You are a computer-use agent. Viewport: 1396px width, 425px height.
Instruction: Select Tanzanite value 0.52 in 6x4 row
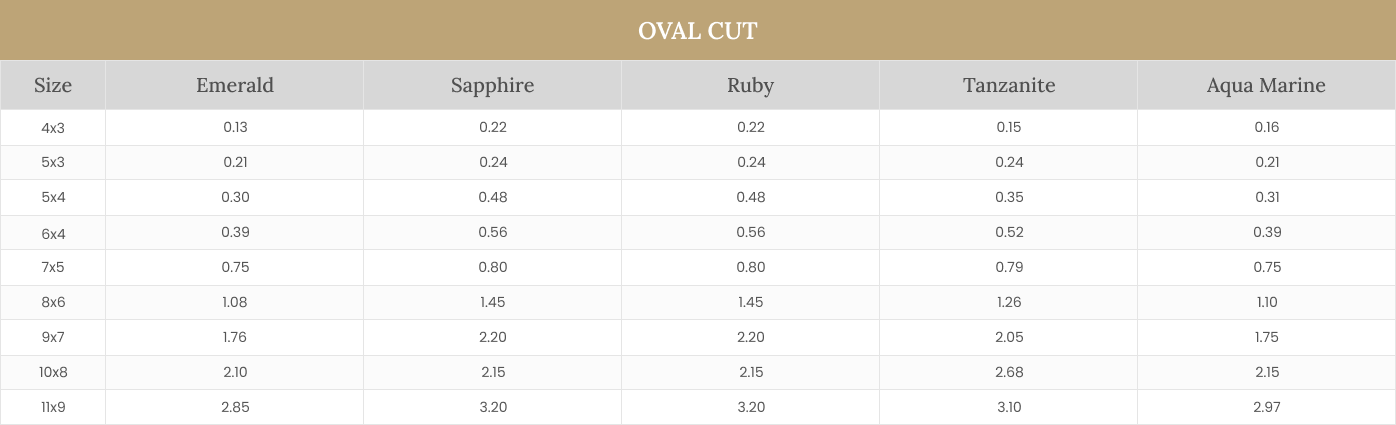tap(1009, 232)
